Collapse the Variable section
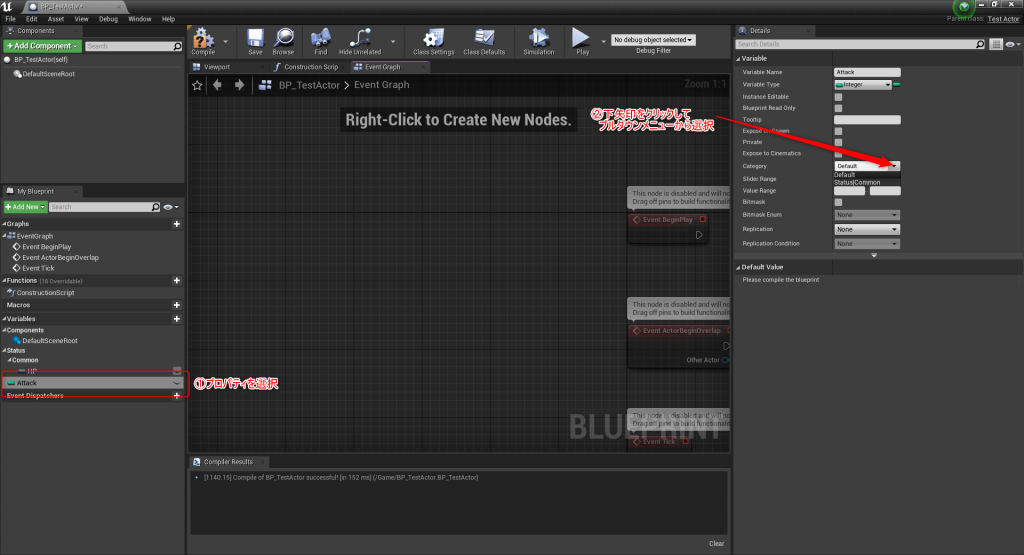The height and width of the screenshot is (555, 1024). [739, 59]
